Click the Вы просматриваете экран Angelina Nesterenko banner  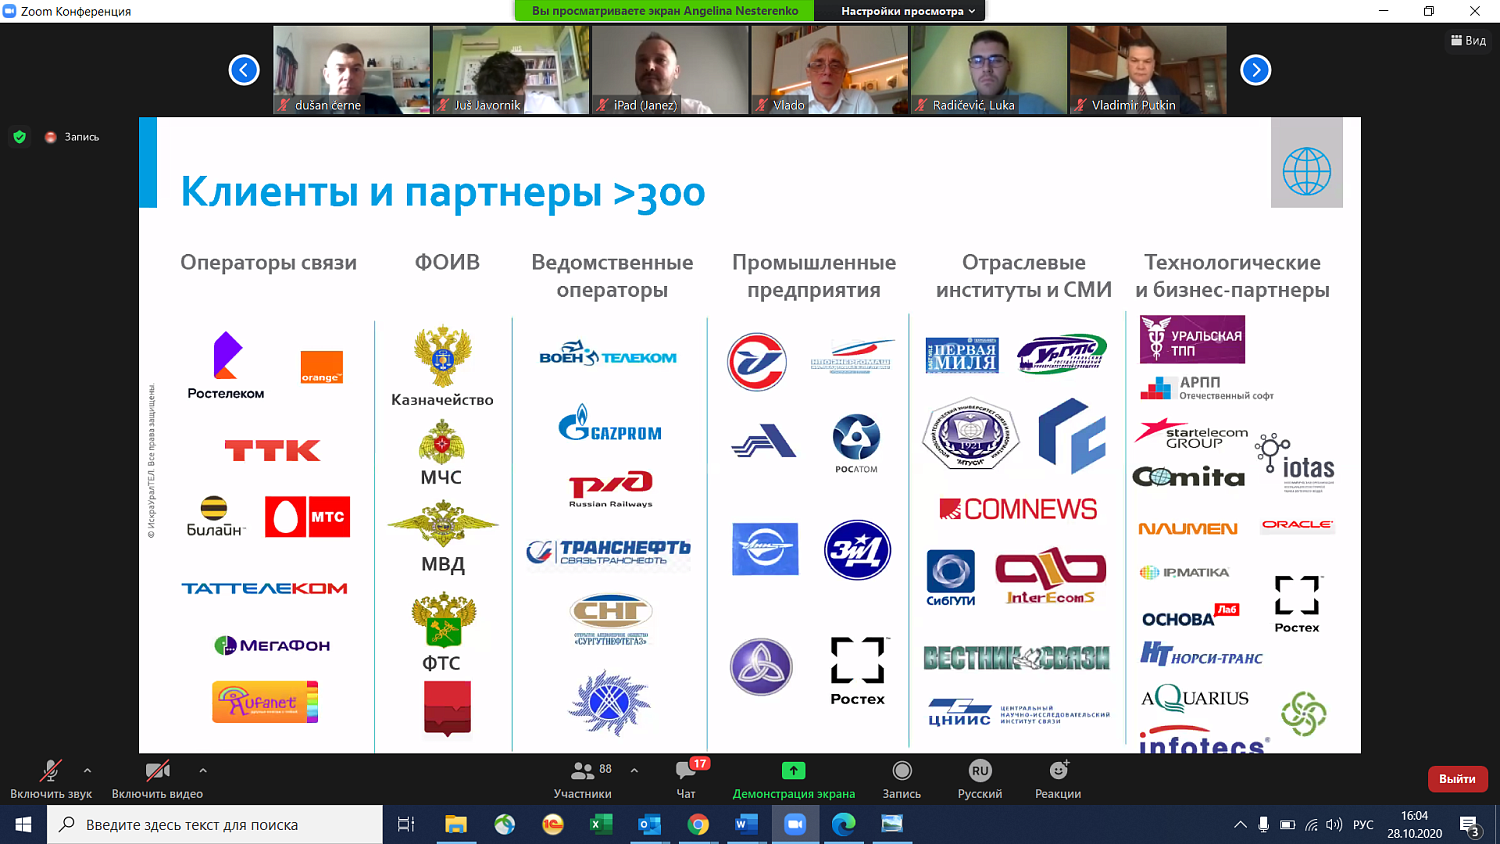665,11
